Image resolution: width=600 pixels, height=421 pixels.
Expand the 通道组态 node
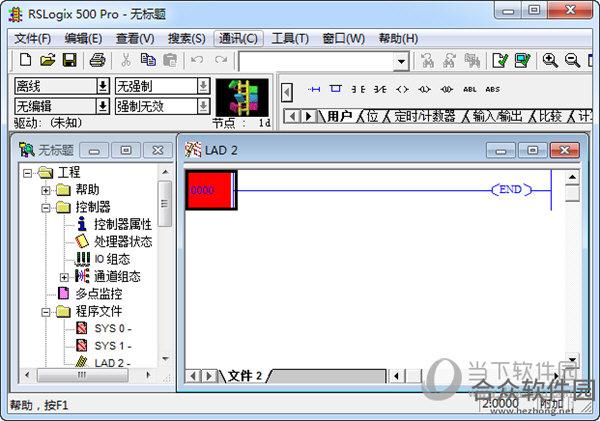click(64, 277)
